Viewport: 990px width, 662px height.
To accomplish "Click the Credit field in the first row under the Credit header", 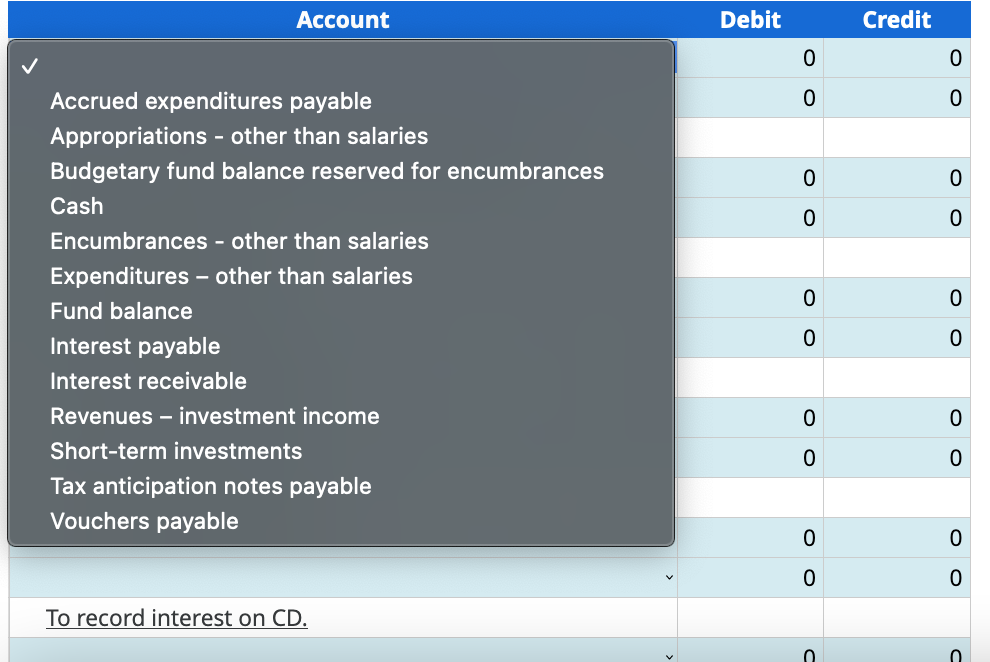I will tap(897, 58).
